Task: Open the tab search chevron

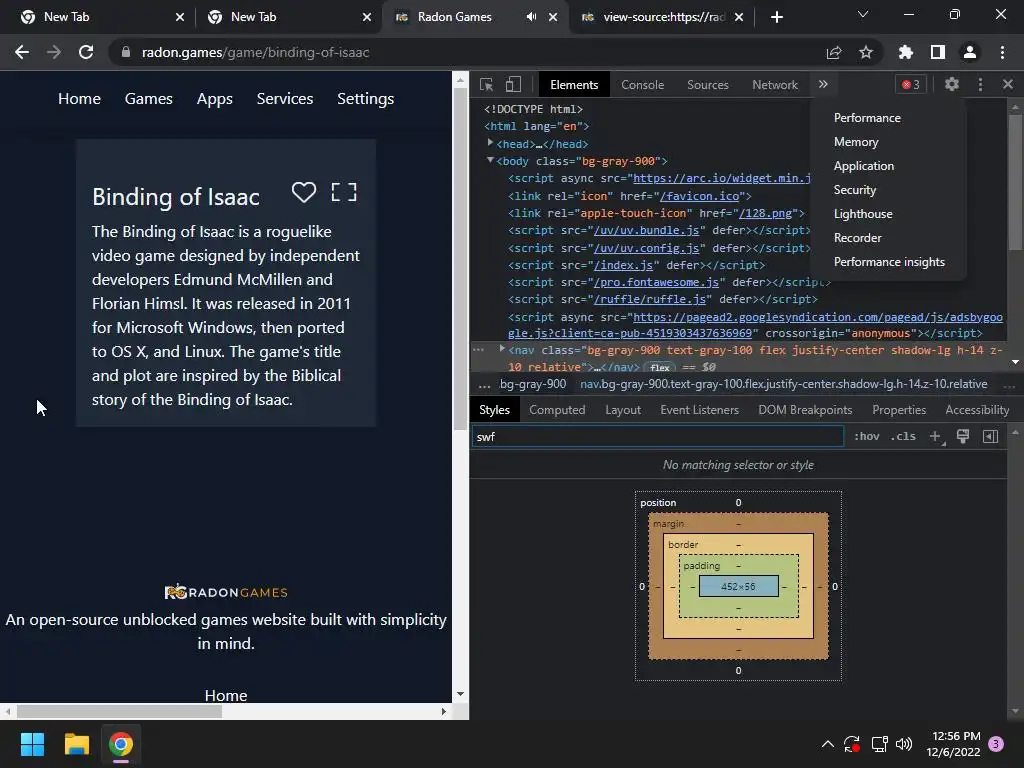Action: [863, 14]
